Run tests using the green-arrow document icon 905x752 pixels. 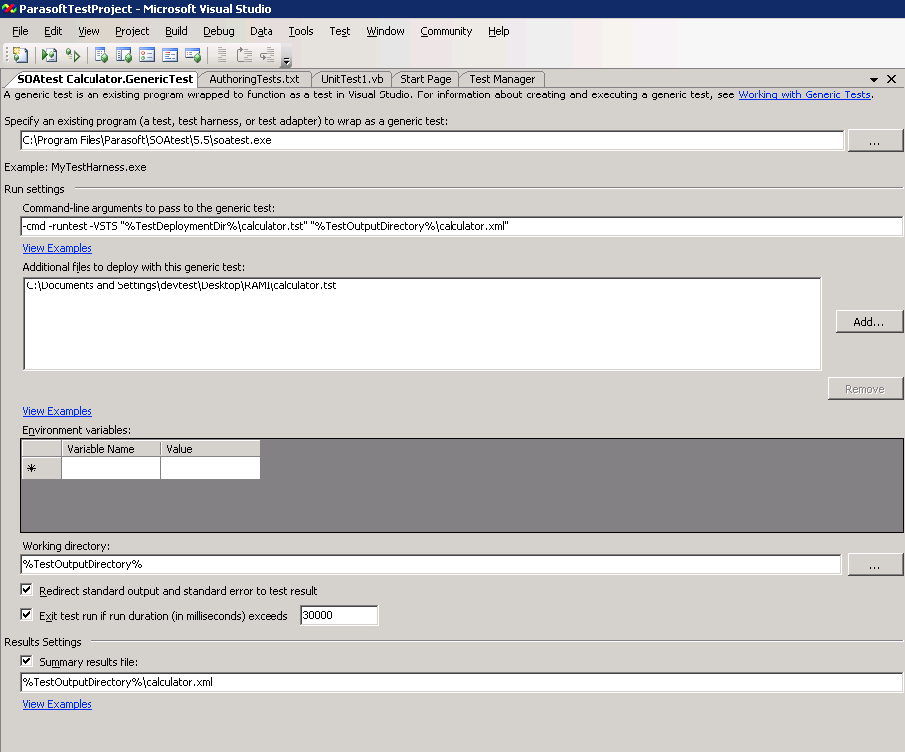tap(49, 55)
